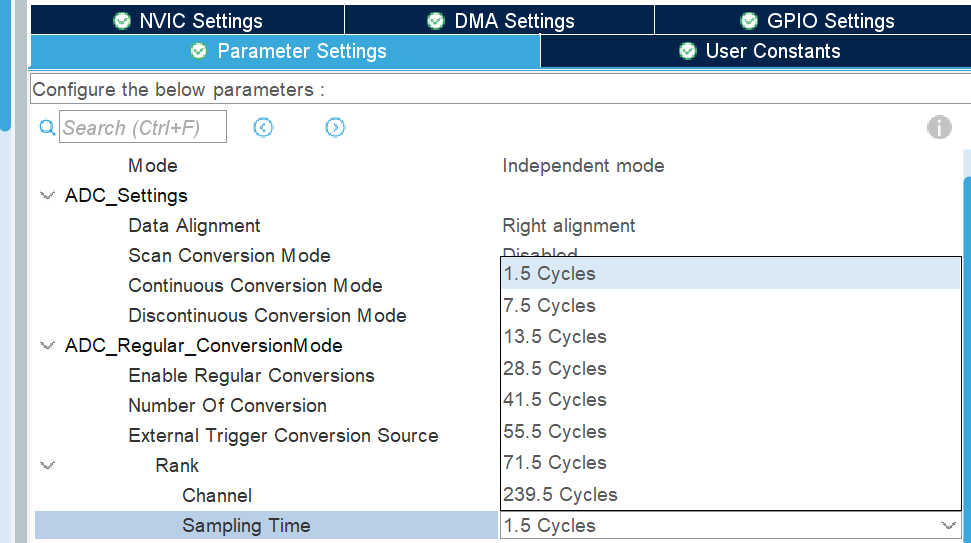Collapse the ADC_Regular_ConversionMode section
Screen dimensions: 971x543
point(47,346)
